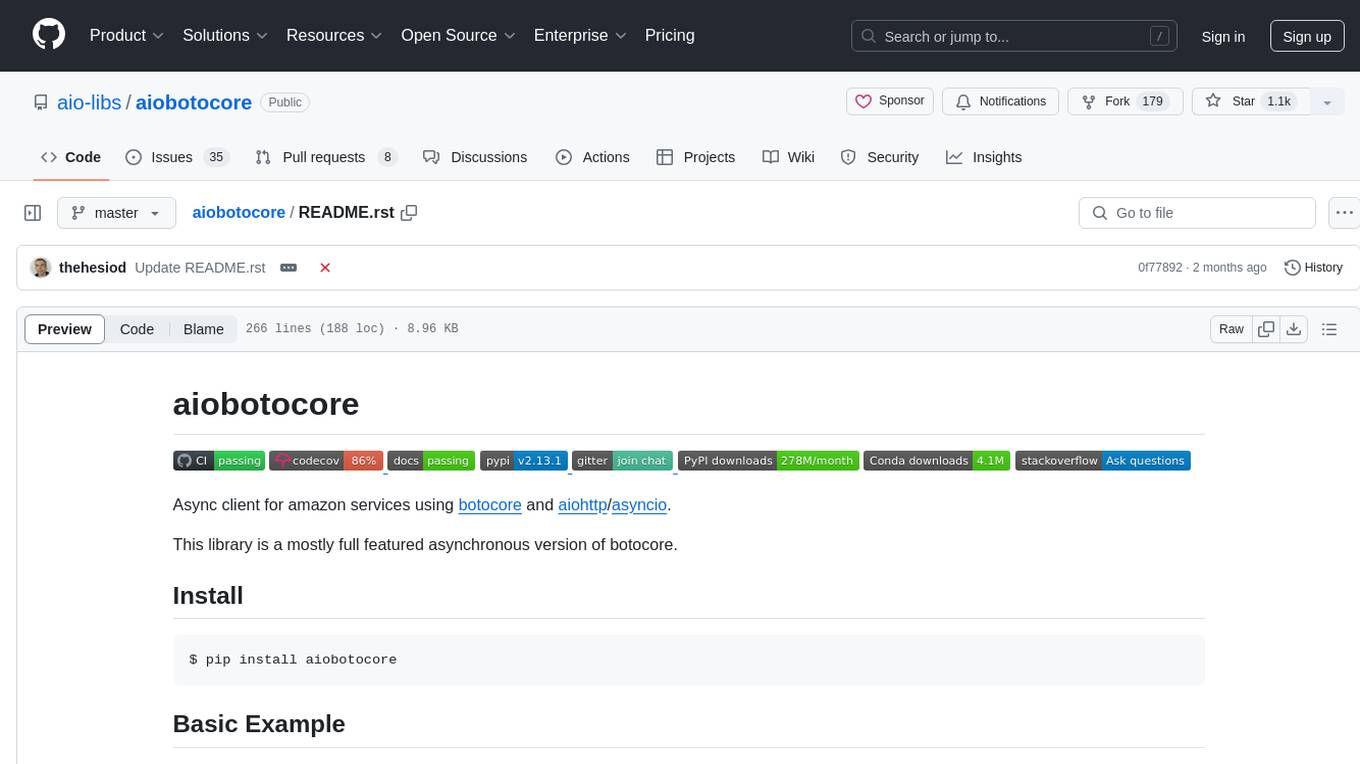1360x764 pixels.
Task: Open the Enterprise dropdown
Action: click(580, 35)
